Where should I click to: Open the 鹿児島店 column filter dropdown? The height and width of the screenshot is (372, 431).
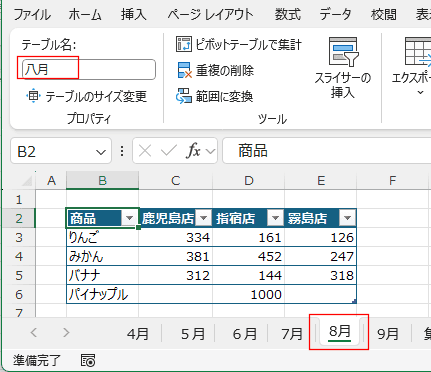[203, 218]
